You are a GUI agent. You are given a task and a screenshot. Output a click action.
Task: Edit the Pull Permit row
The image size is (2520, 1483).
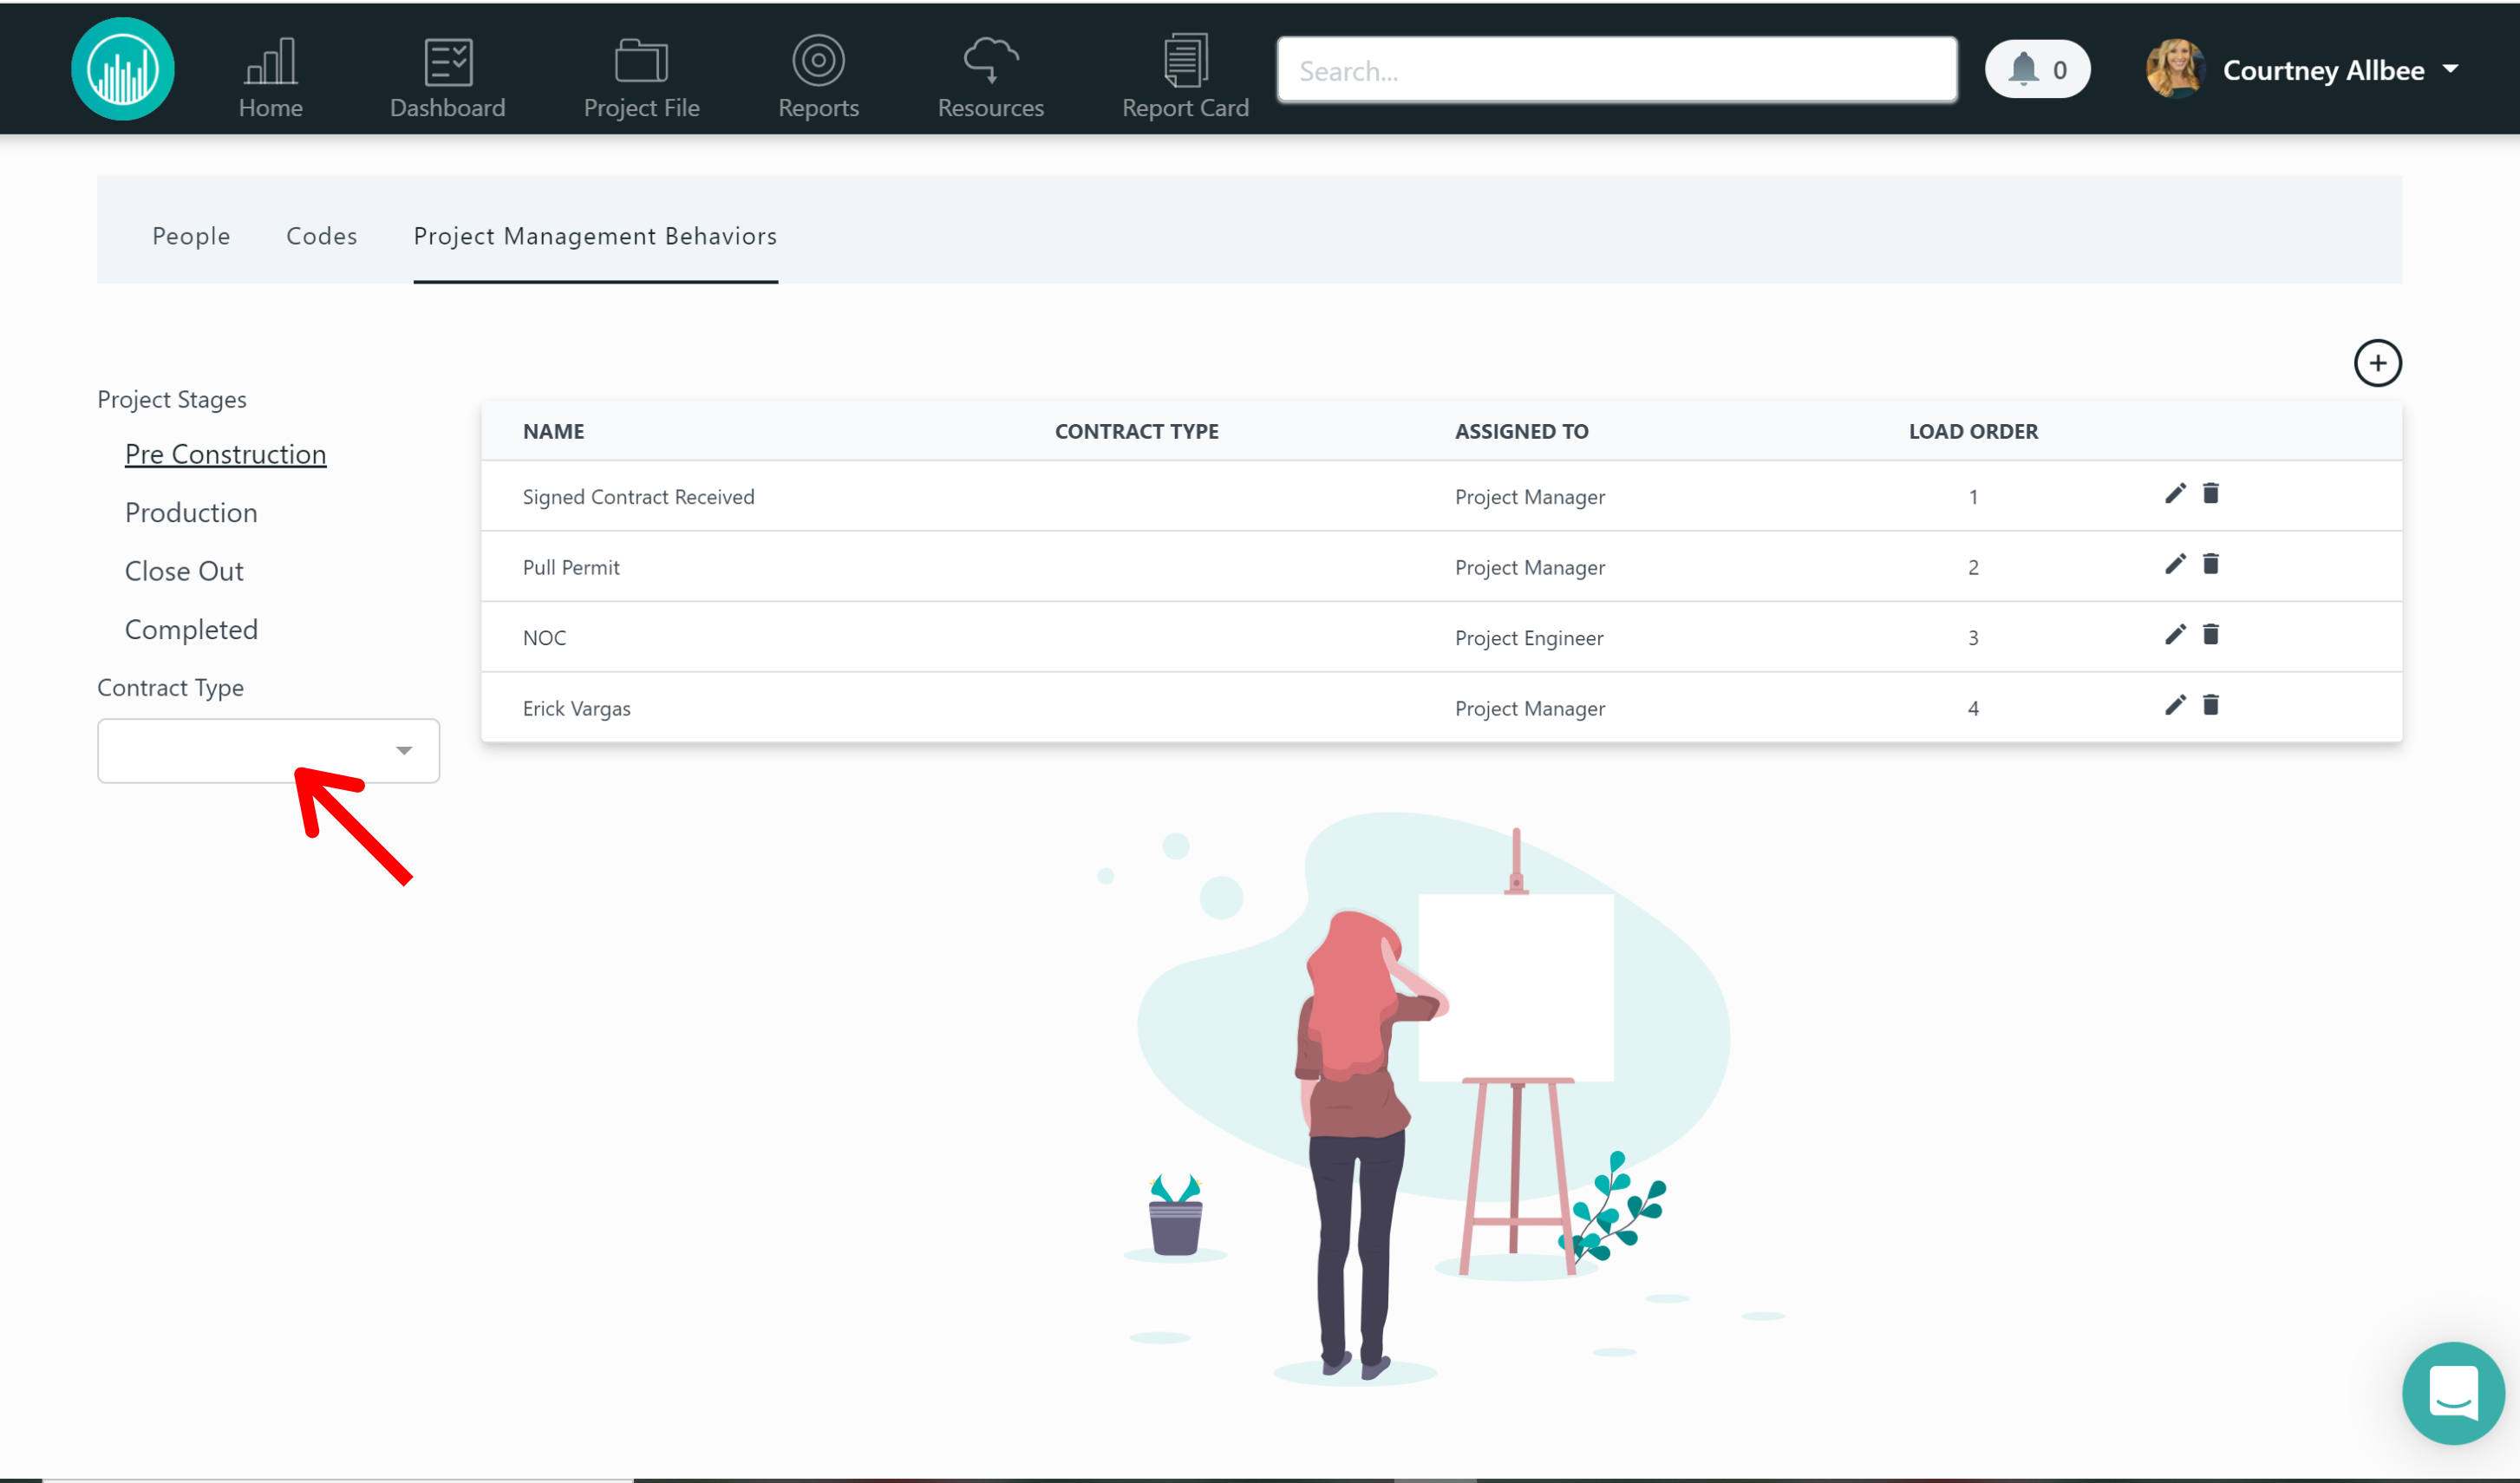click(2174, 565)
